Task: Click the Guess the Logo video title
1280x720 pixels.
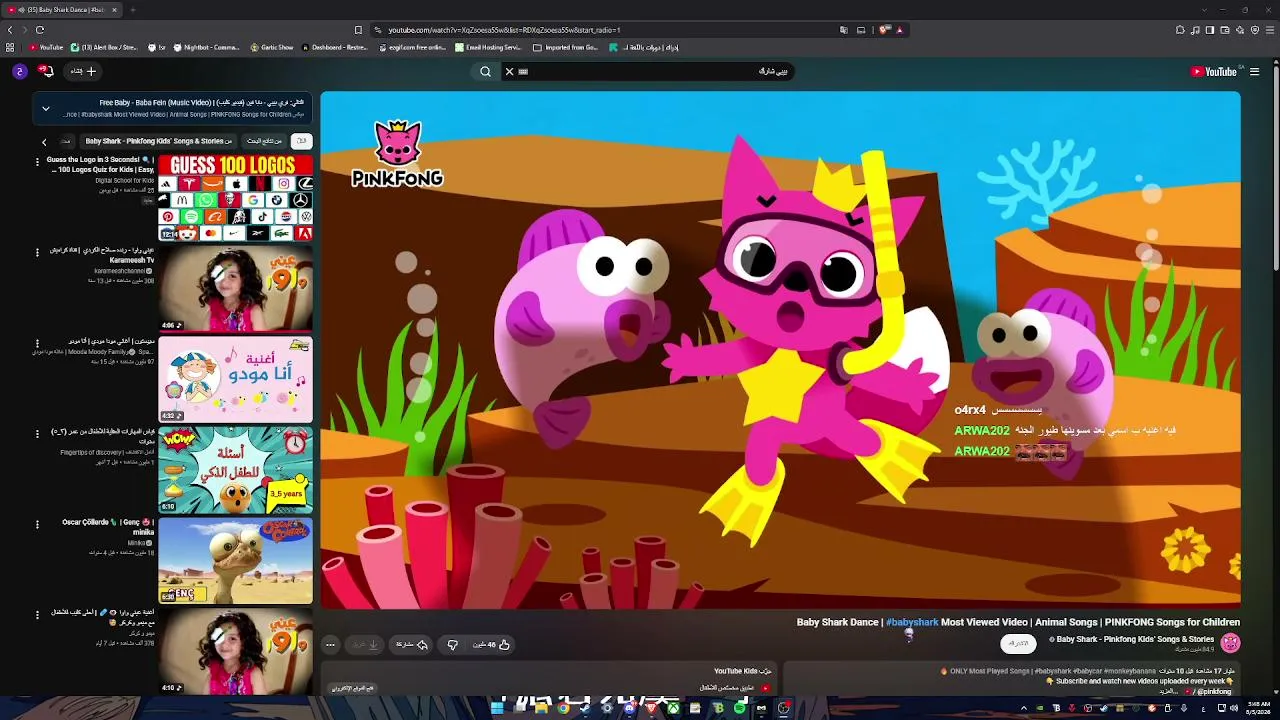Action: [x=100, y=165]
